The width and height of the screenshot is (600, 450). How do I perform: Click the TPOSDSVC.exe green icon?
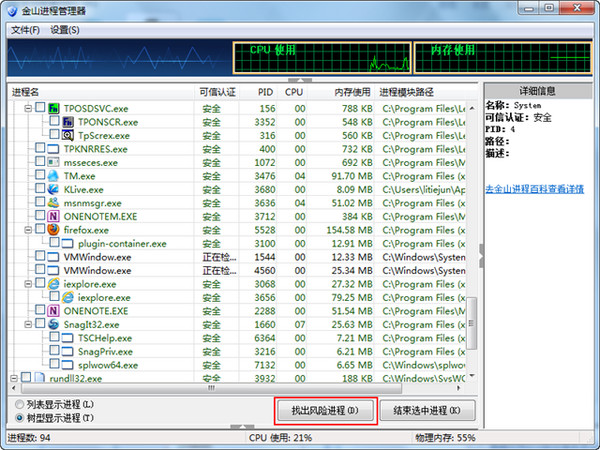coord(54,108)
